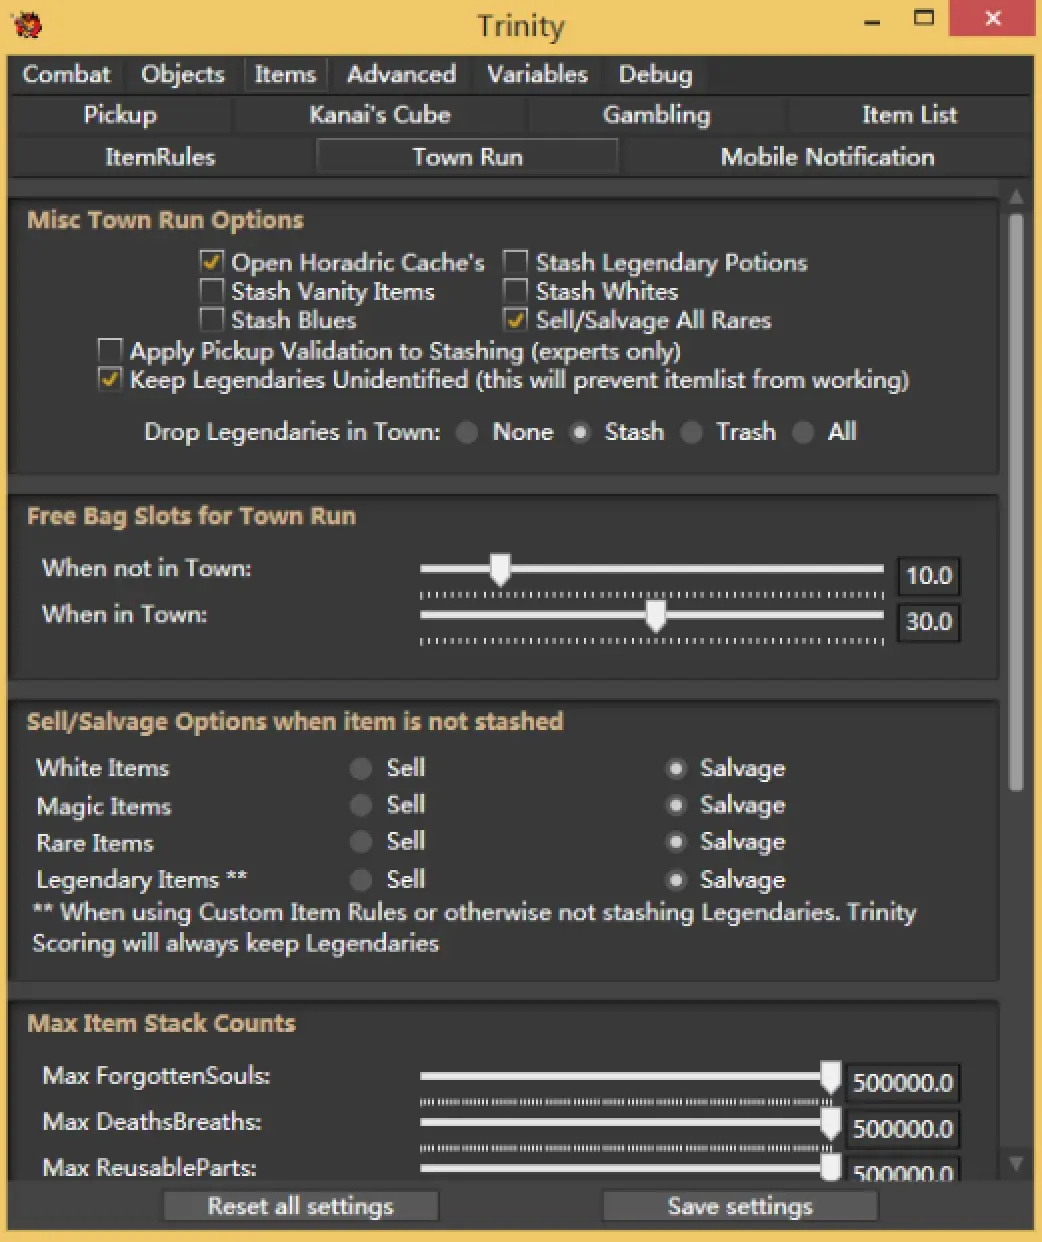Open the Kanai's Cube tab
1042x1242 pixels.
(x=380, y=116)
